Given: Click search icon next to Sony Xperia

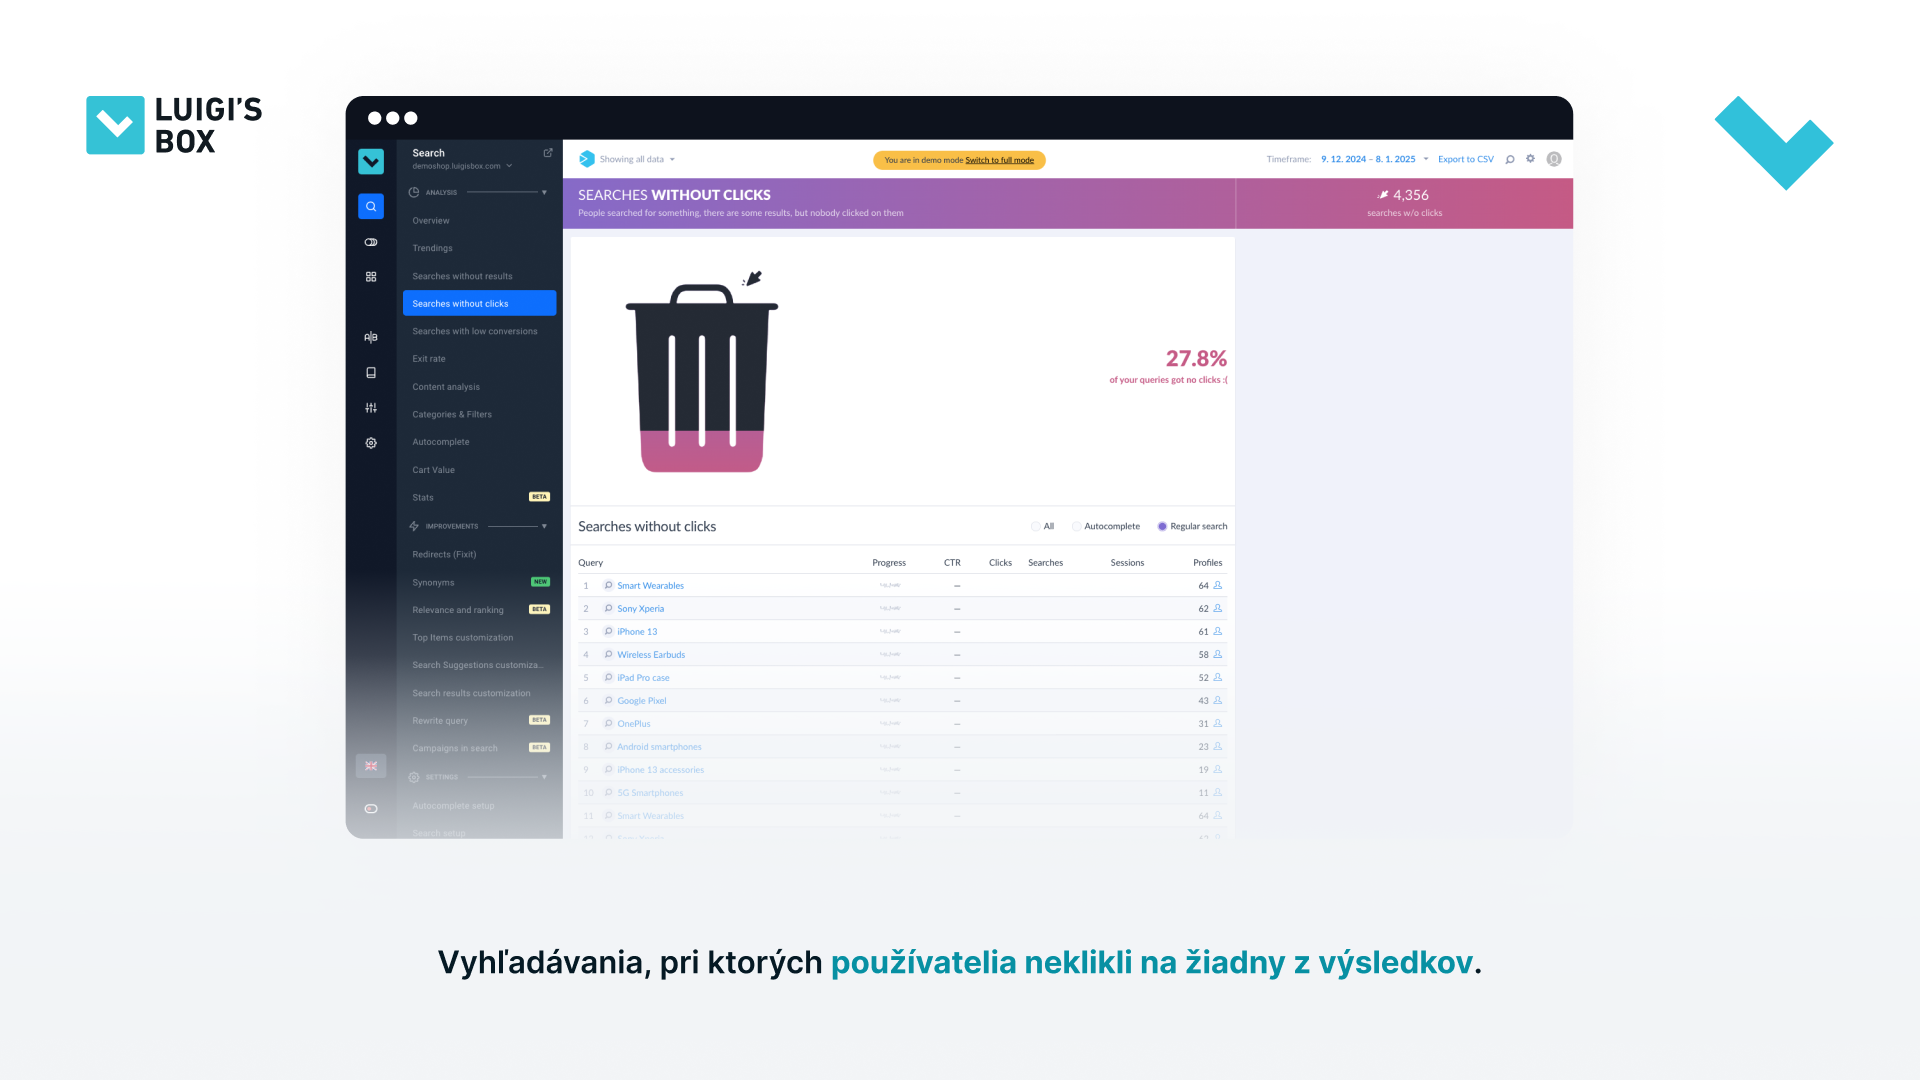Looking at the screenshot, I should (x=608, y=608).
